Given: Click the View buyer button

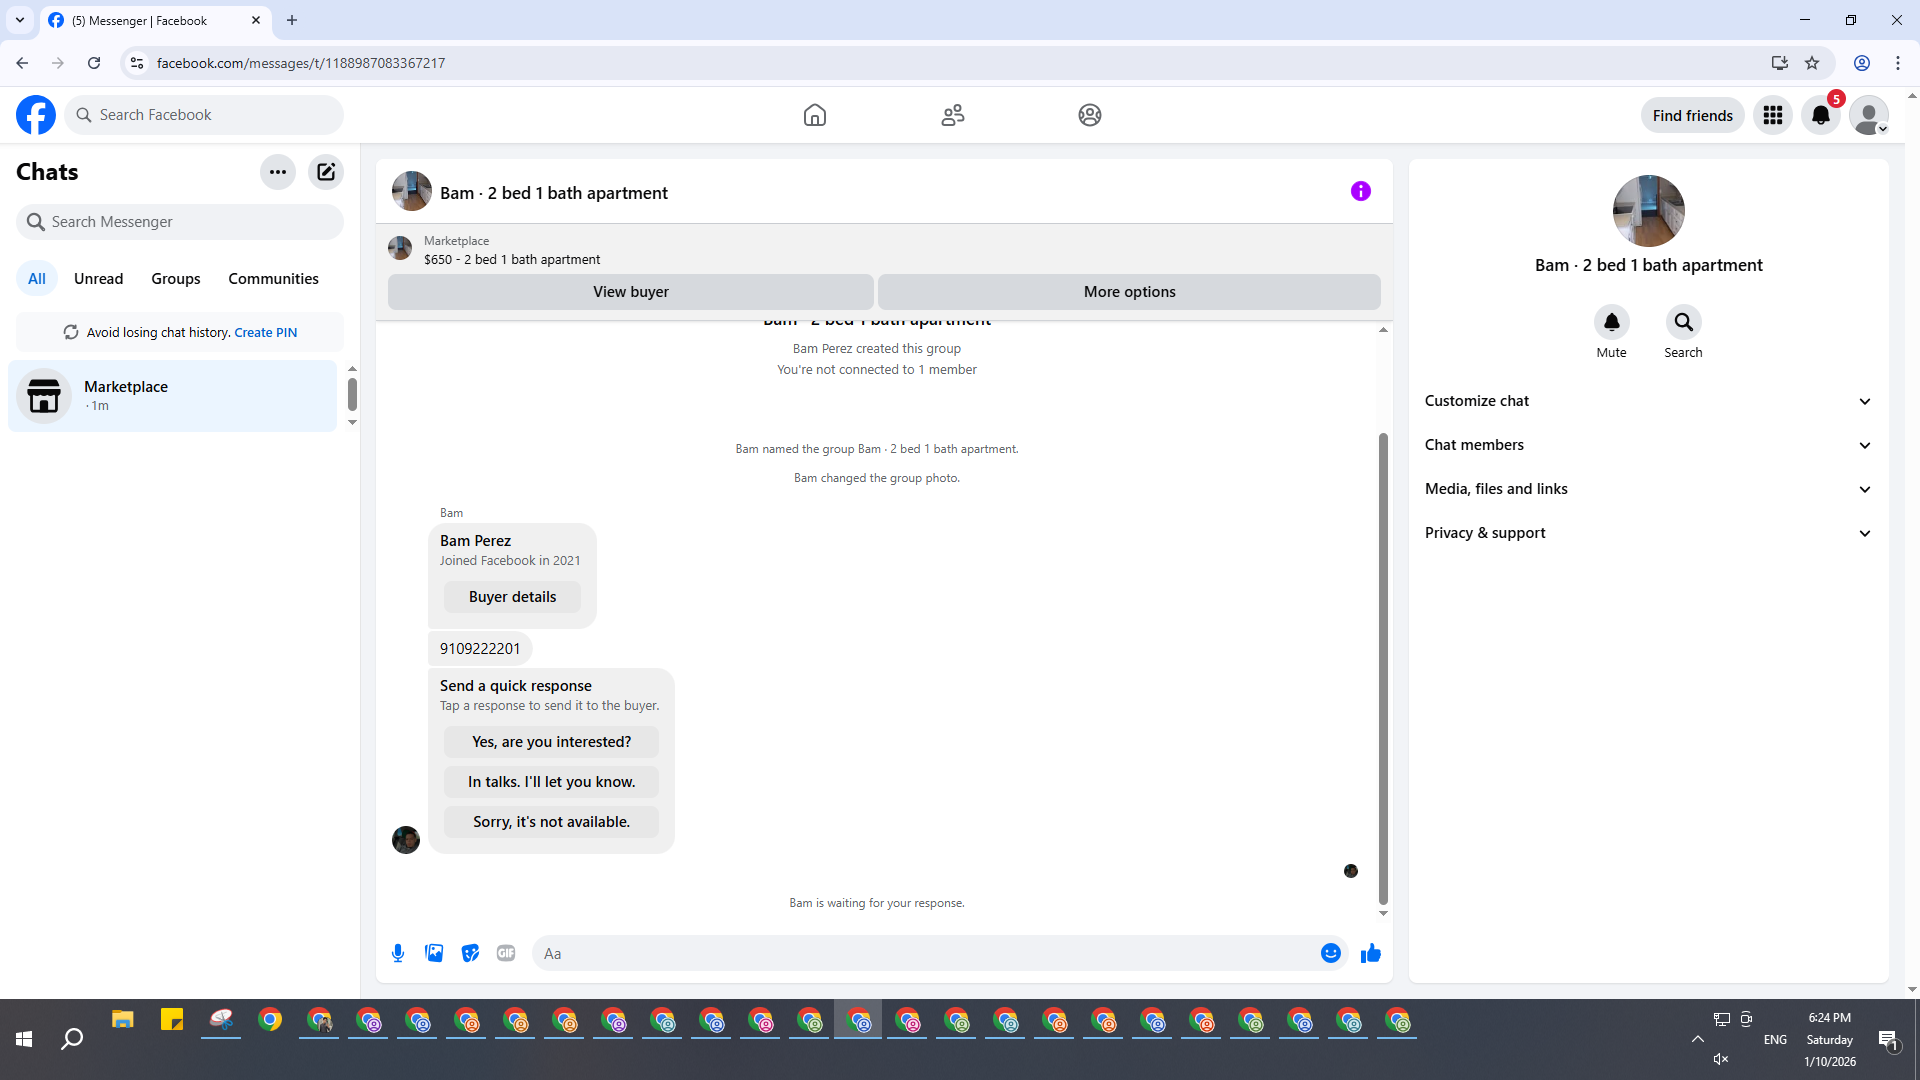Looking at the screenshot, I should click(630, 292).
